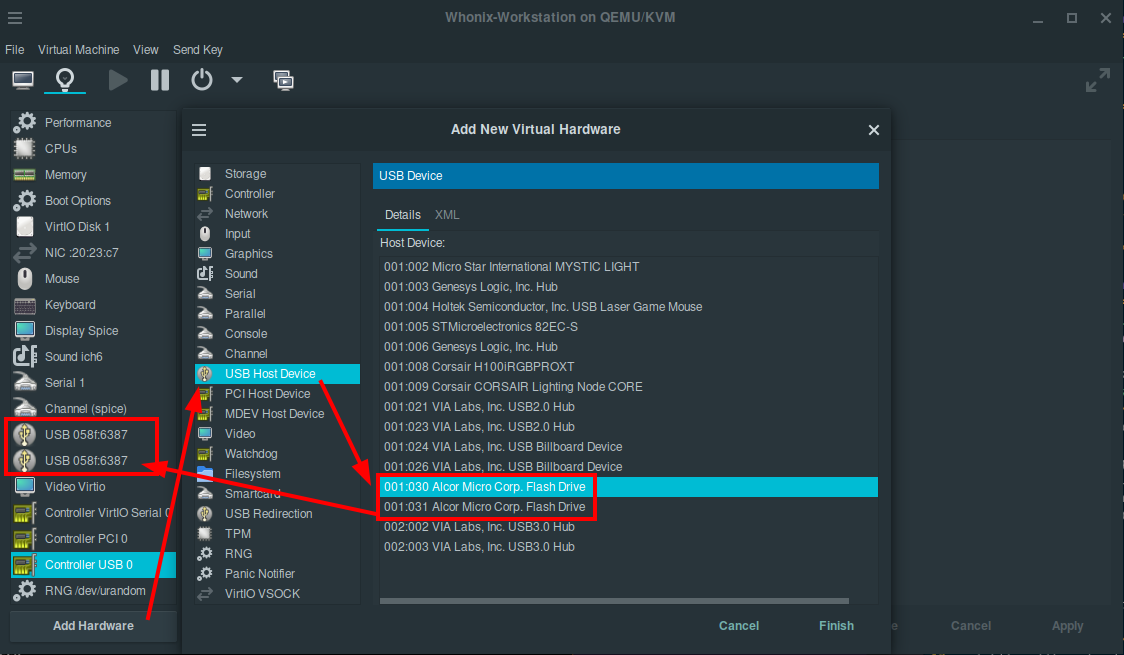Power on the VM with the play icon
The height and width of the screenshot is (655, 1124).
(118, 80)
